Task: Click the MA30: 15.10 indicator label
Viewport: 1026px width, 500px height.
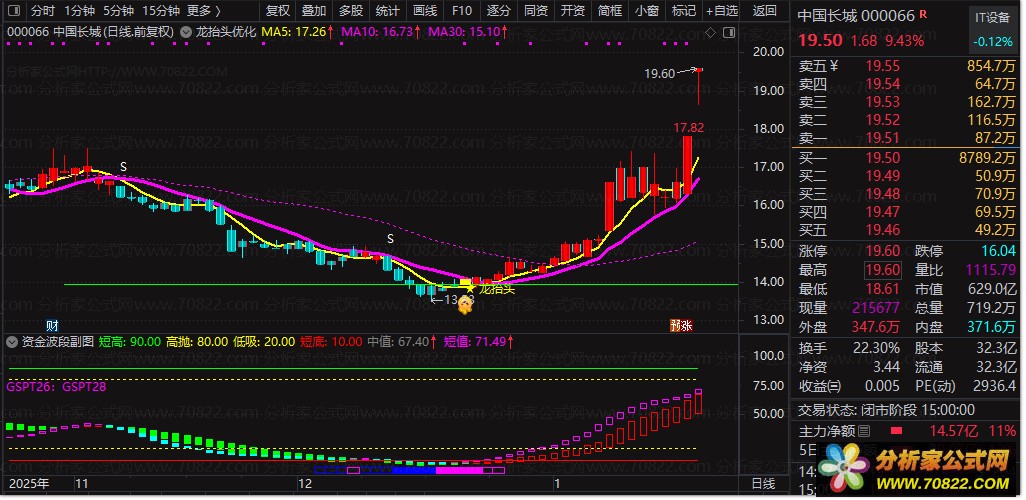Action: click(468, 31)
